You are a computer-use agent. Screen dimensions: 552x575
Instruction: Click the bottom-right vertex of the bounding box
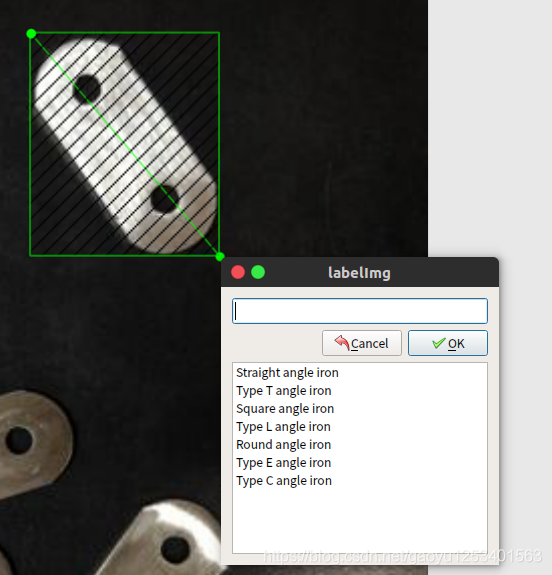point(220,257)
